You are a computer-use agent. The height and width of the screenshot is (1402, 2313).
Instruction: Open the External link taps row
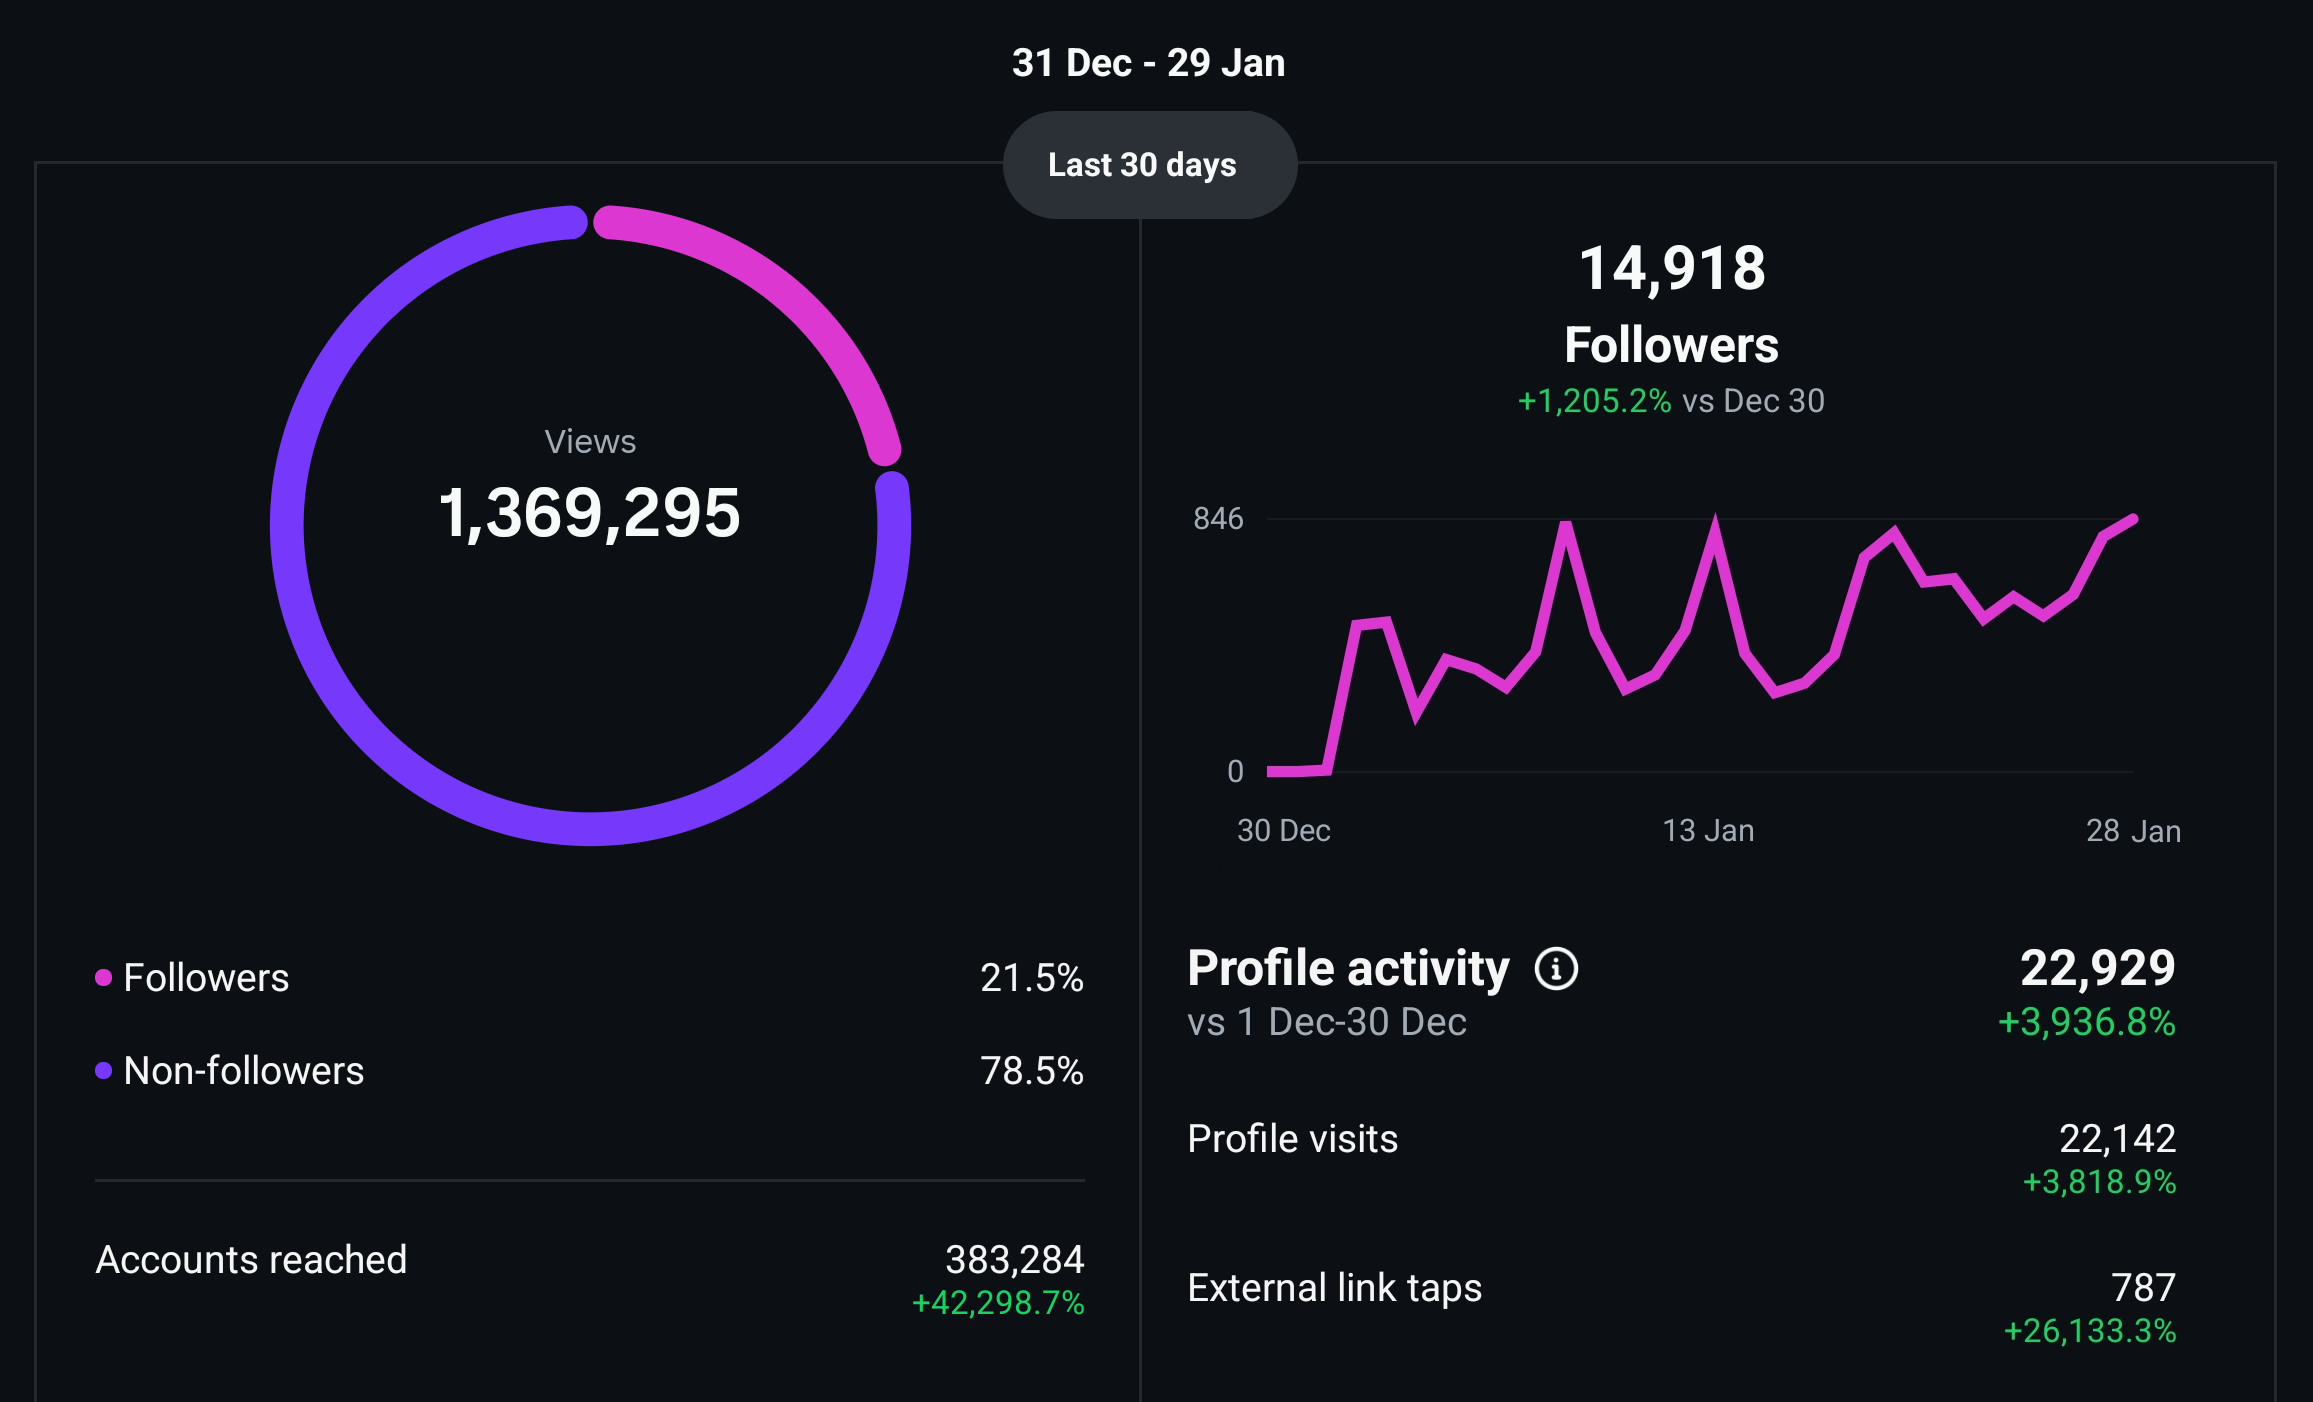pos(1334,1288)
